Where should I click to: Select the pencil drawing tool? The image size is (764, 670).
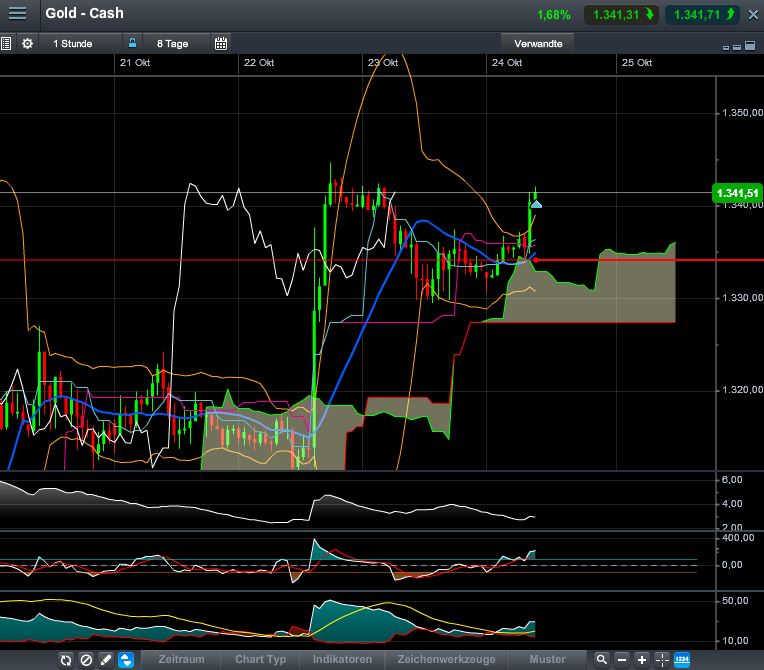pyautogui.click(x=106, y=660)
